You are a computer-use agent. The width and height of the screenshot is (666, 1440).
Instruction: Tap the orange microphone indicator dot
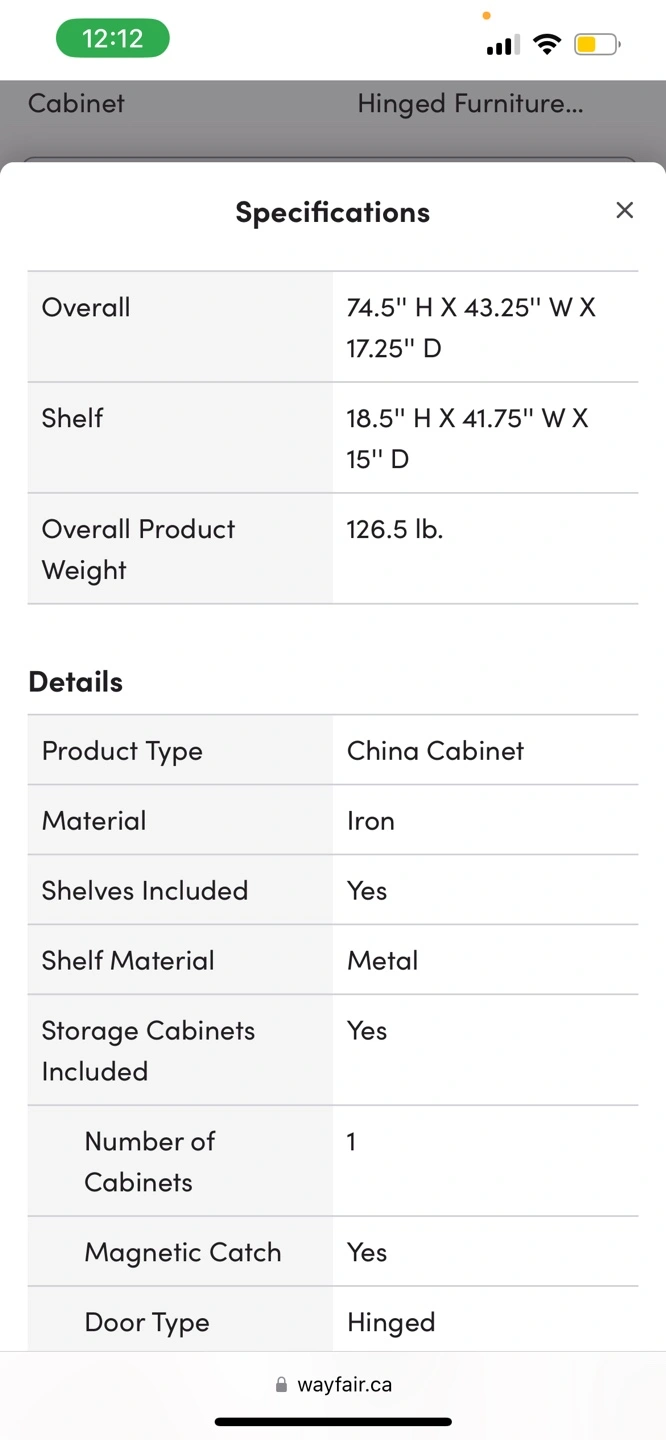[x=486, y=16]
